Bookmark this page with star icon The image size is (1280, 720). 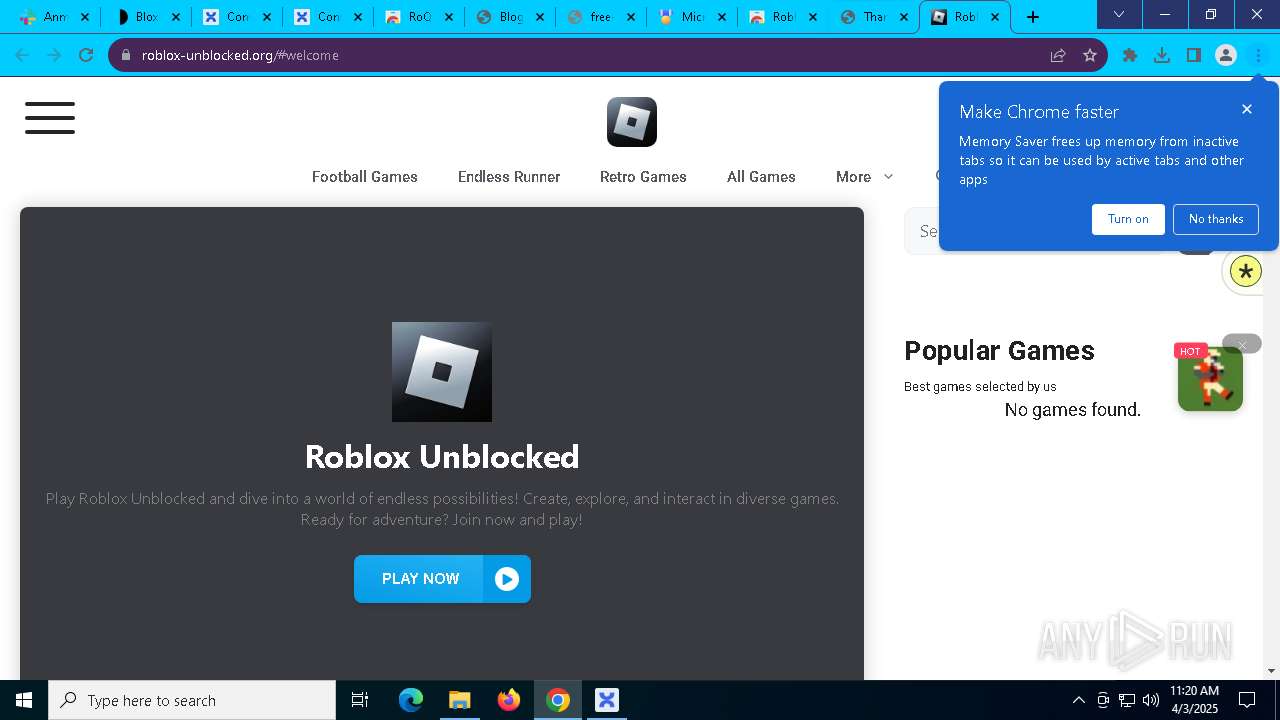coord(1090,55)
